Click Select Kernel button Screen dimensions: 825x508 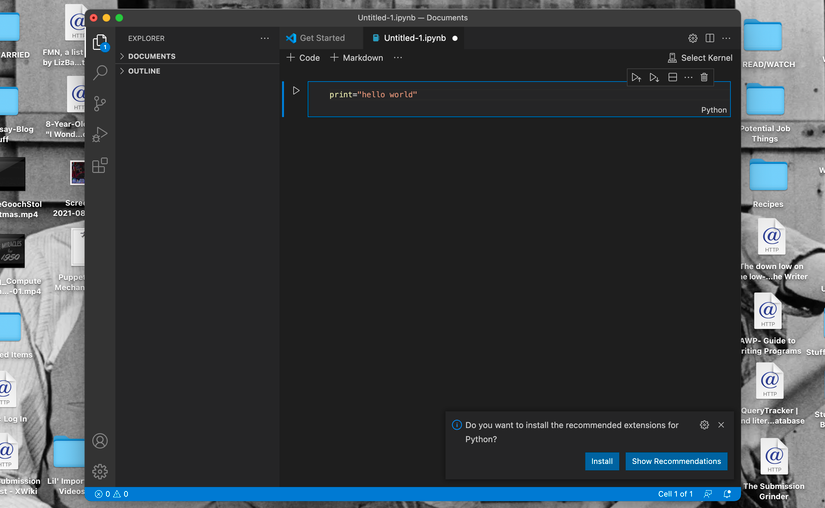tap(700, 58)
